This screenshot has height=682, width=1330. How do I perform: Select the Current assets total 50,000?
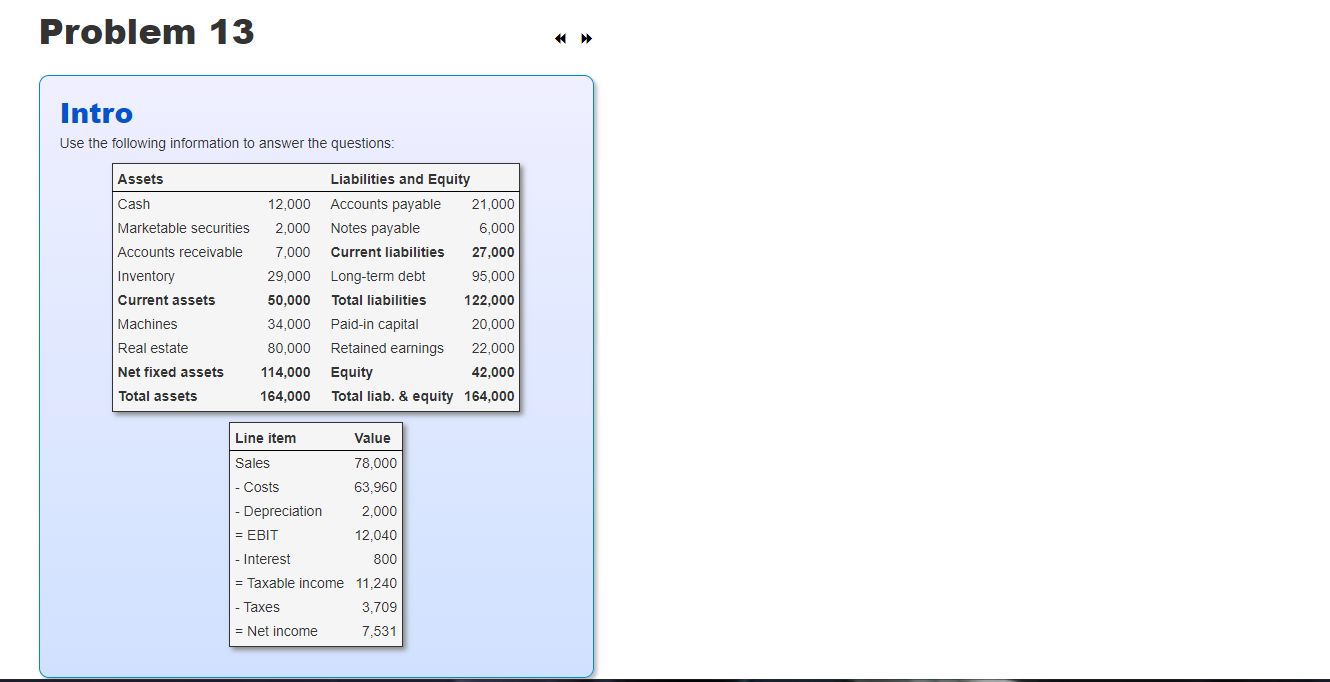[289, 300]
